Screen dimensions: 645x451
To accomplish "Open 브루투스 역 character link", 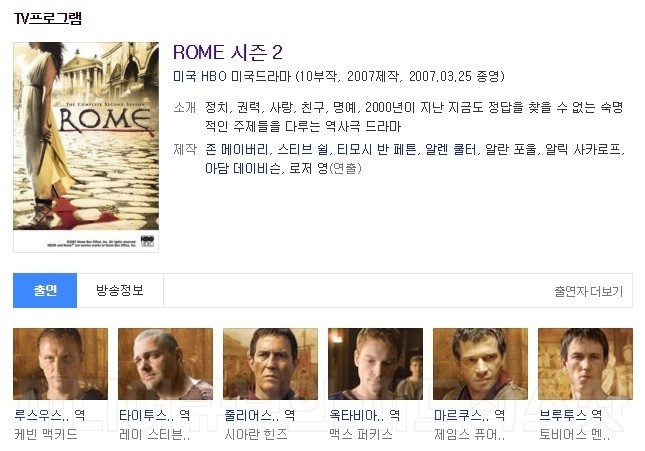I will coord(571,415).
